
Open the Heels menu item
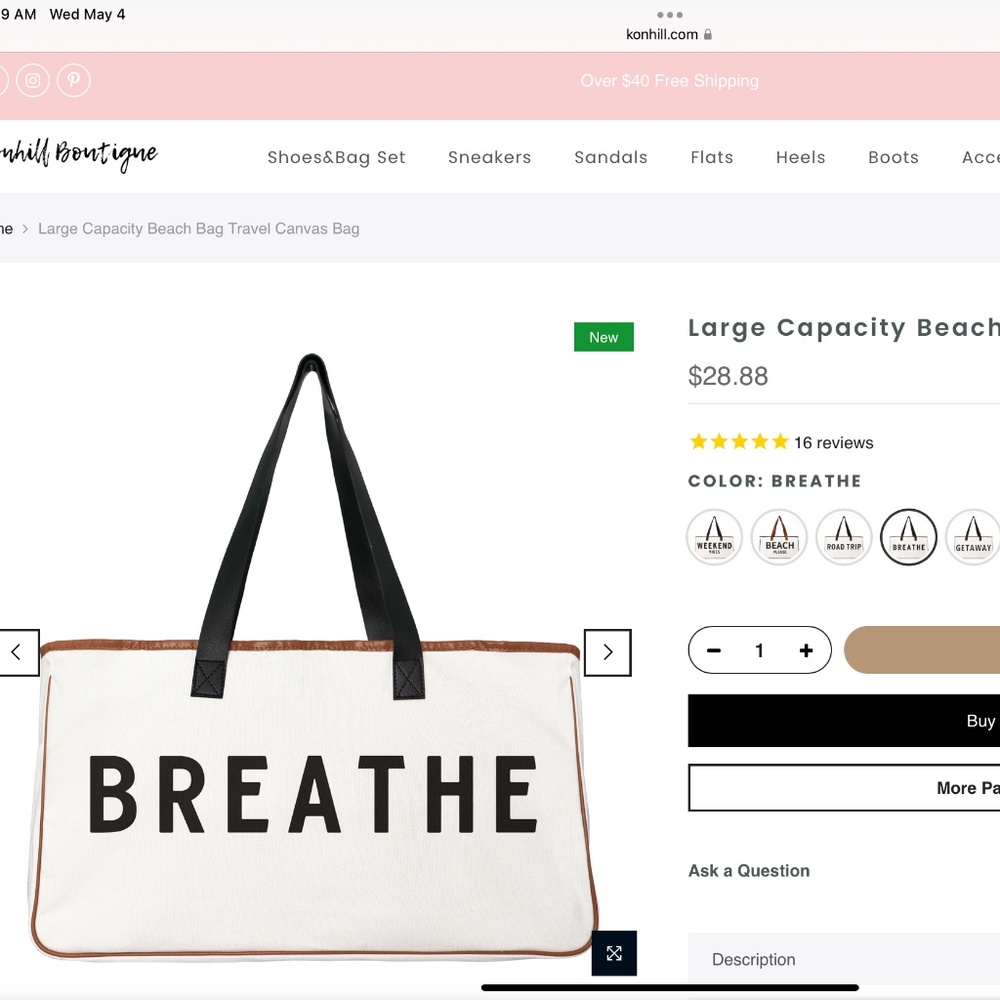click(x=800, y=158)
